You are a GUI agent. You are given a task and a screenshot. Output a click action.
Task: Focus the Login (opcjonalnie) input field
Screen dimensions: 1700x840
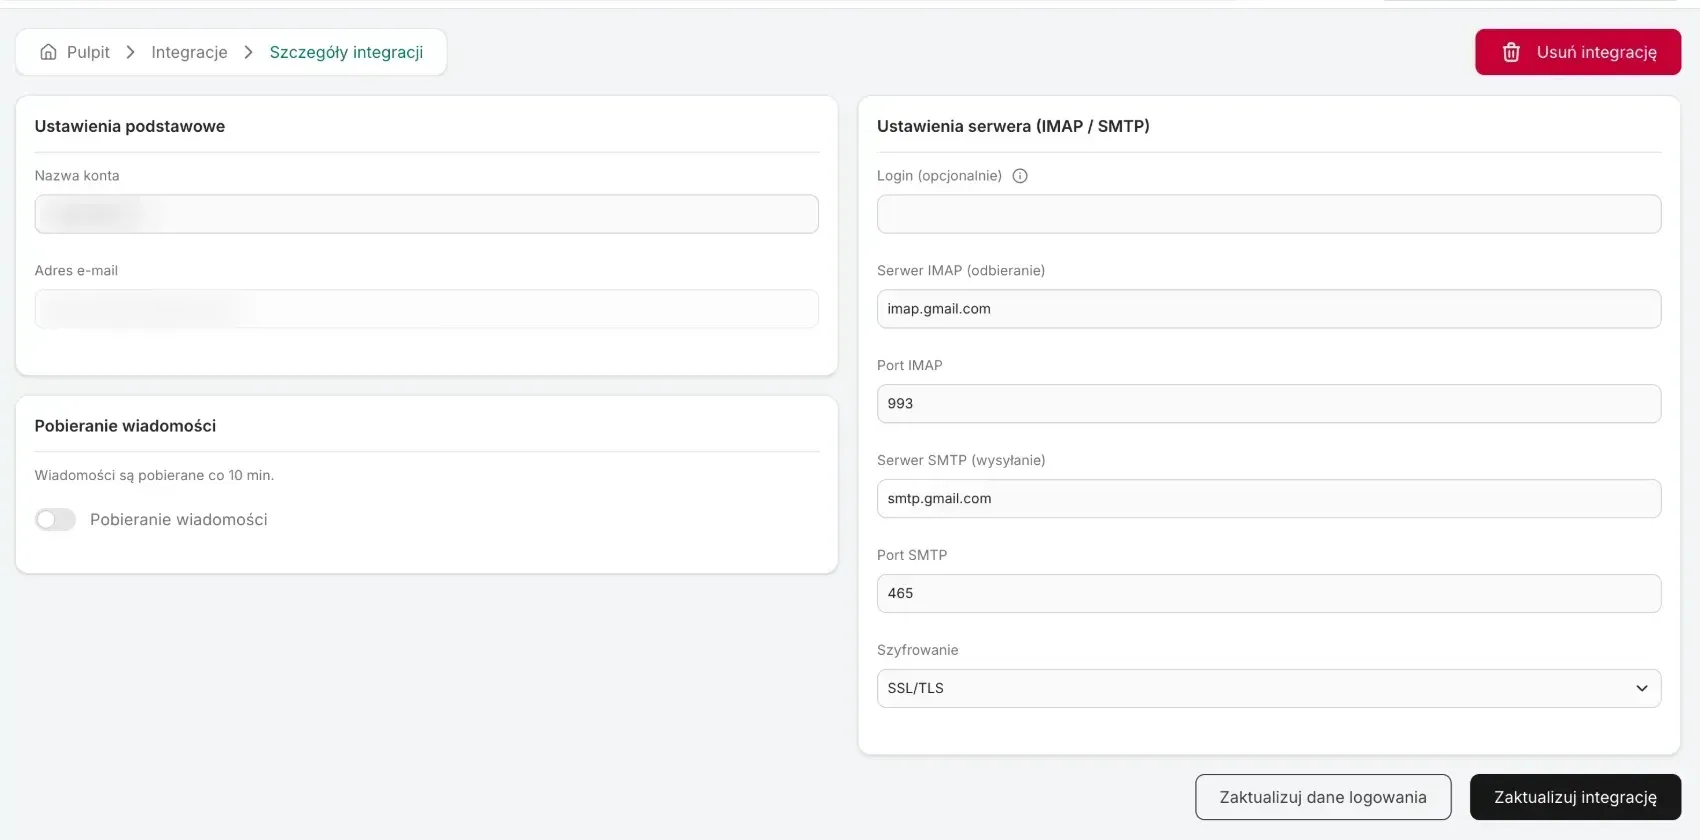(1269, 214)
